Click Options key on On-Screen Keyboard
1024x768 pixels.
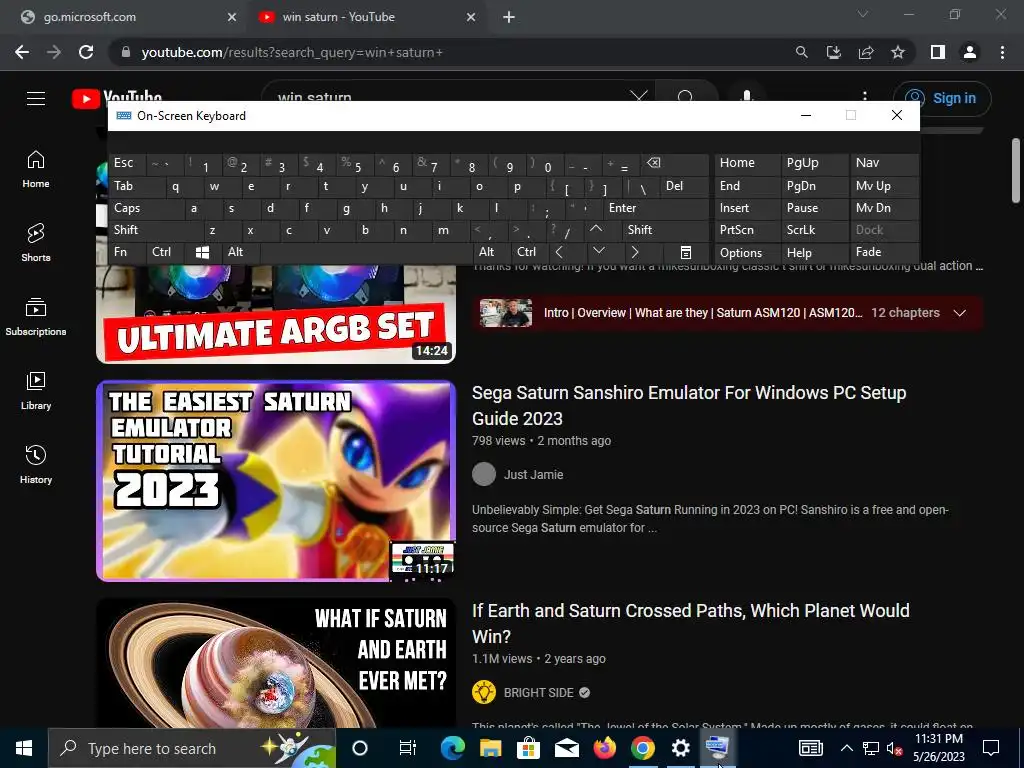(x=746, y=252)
